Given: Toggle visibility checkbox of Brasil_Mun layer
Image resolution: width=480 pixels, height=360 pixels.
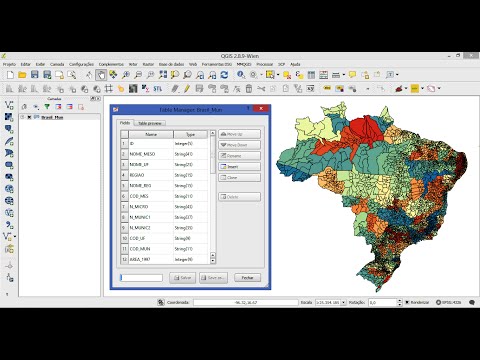Looking at the screenshot, I should (x=29, y=117).
